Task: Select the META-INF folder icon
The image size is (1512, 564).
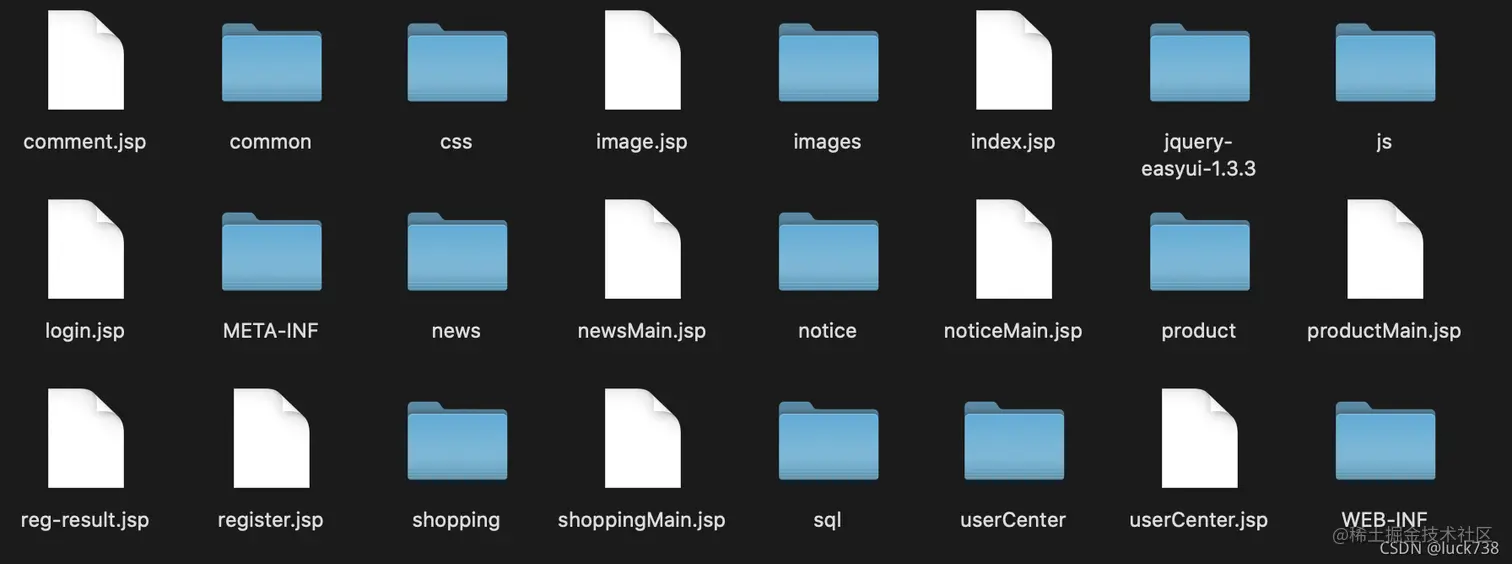Action: click(x=271, y=251)
